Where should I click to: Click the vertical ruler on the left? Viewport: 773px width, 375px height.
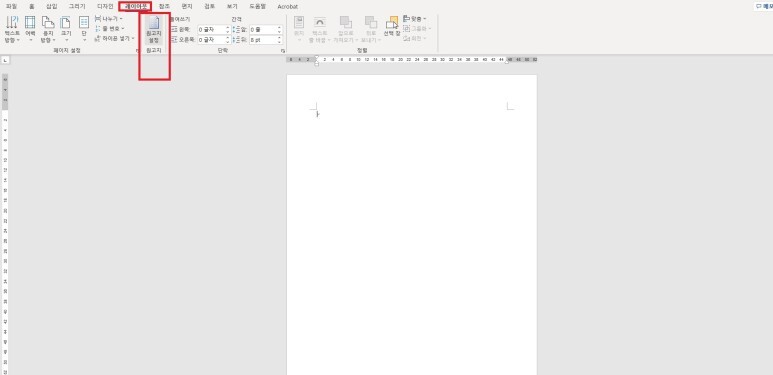click(5, 224)
